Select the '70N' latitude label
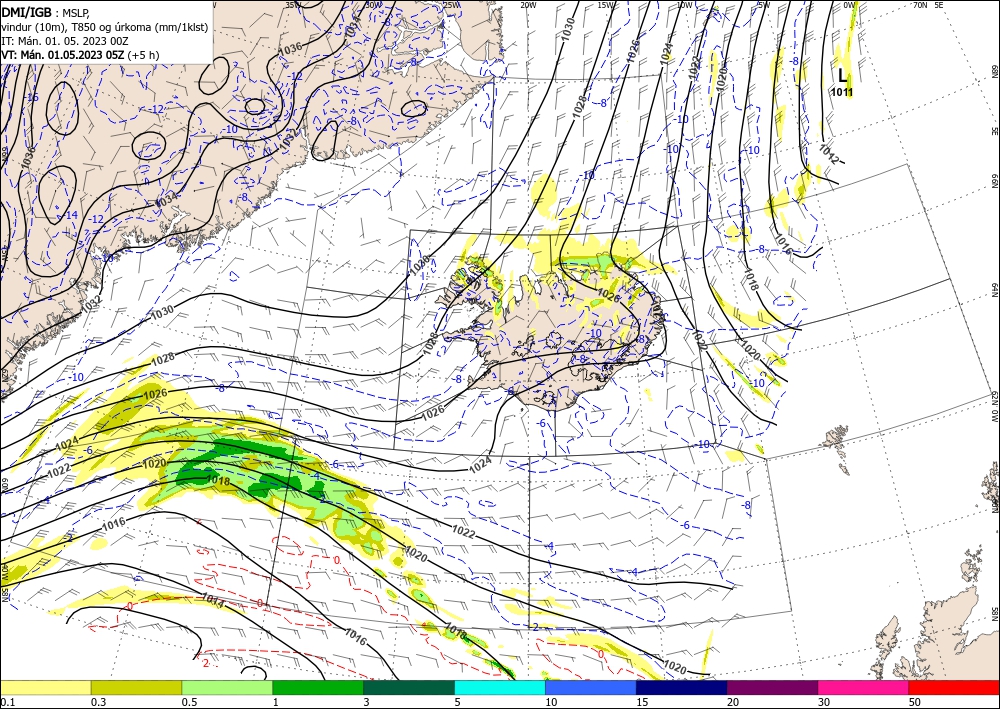Viewport: 1000px width, 709px height. click(x=920, y=5)
